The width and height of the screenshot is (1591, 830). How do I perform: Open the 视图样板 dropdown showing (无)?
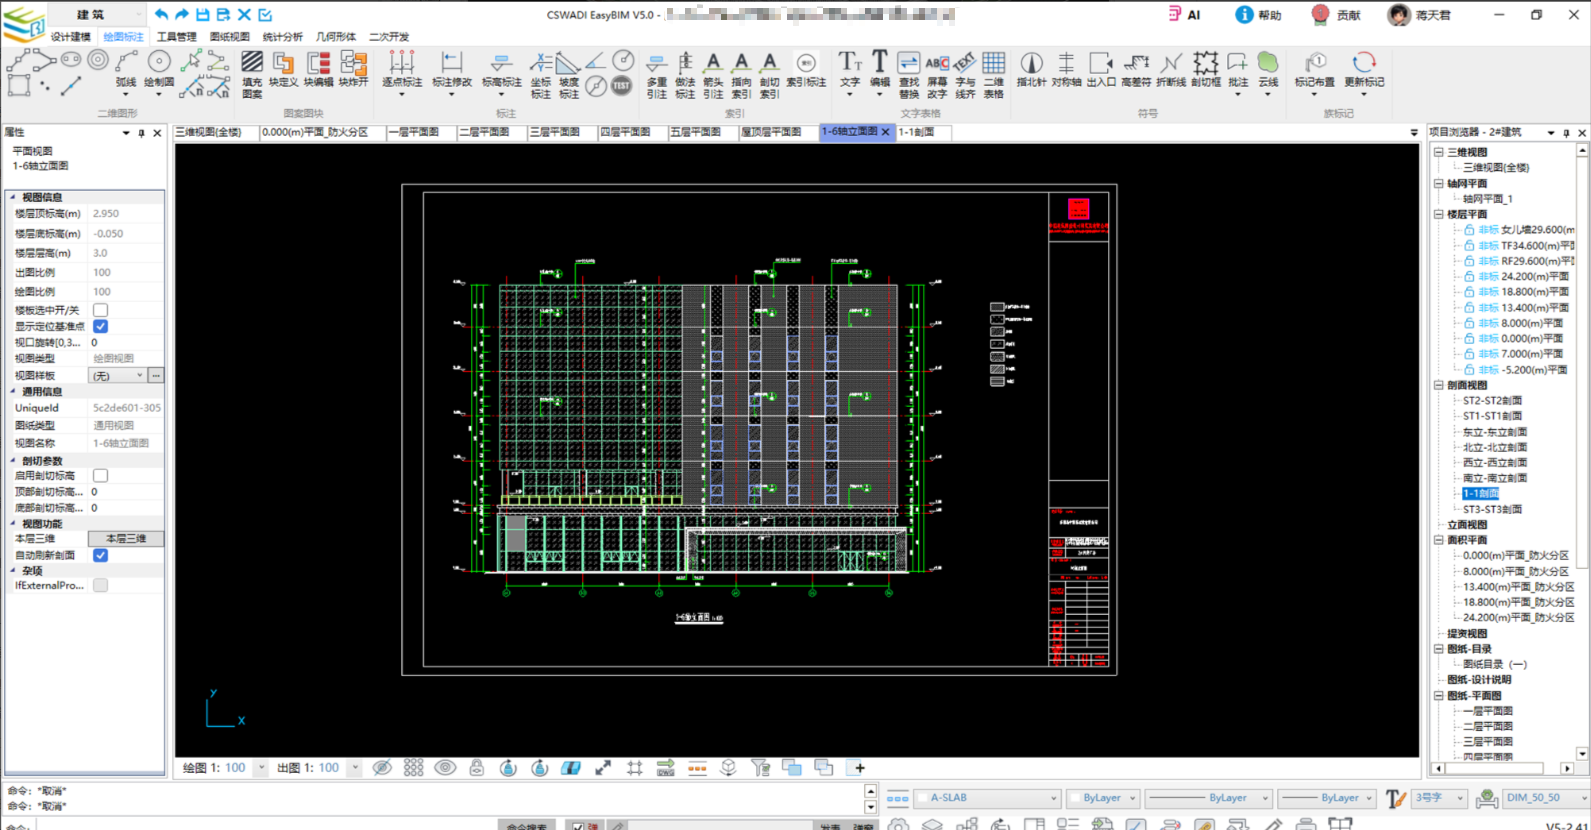pos(118,376)
